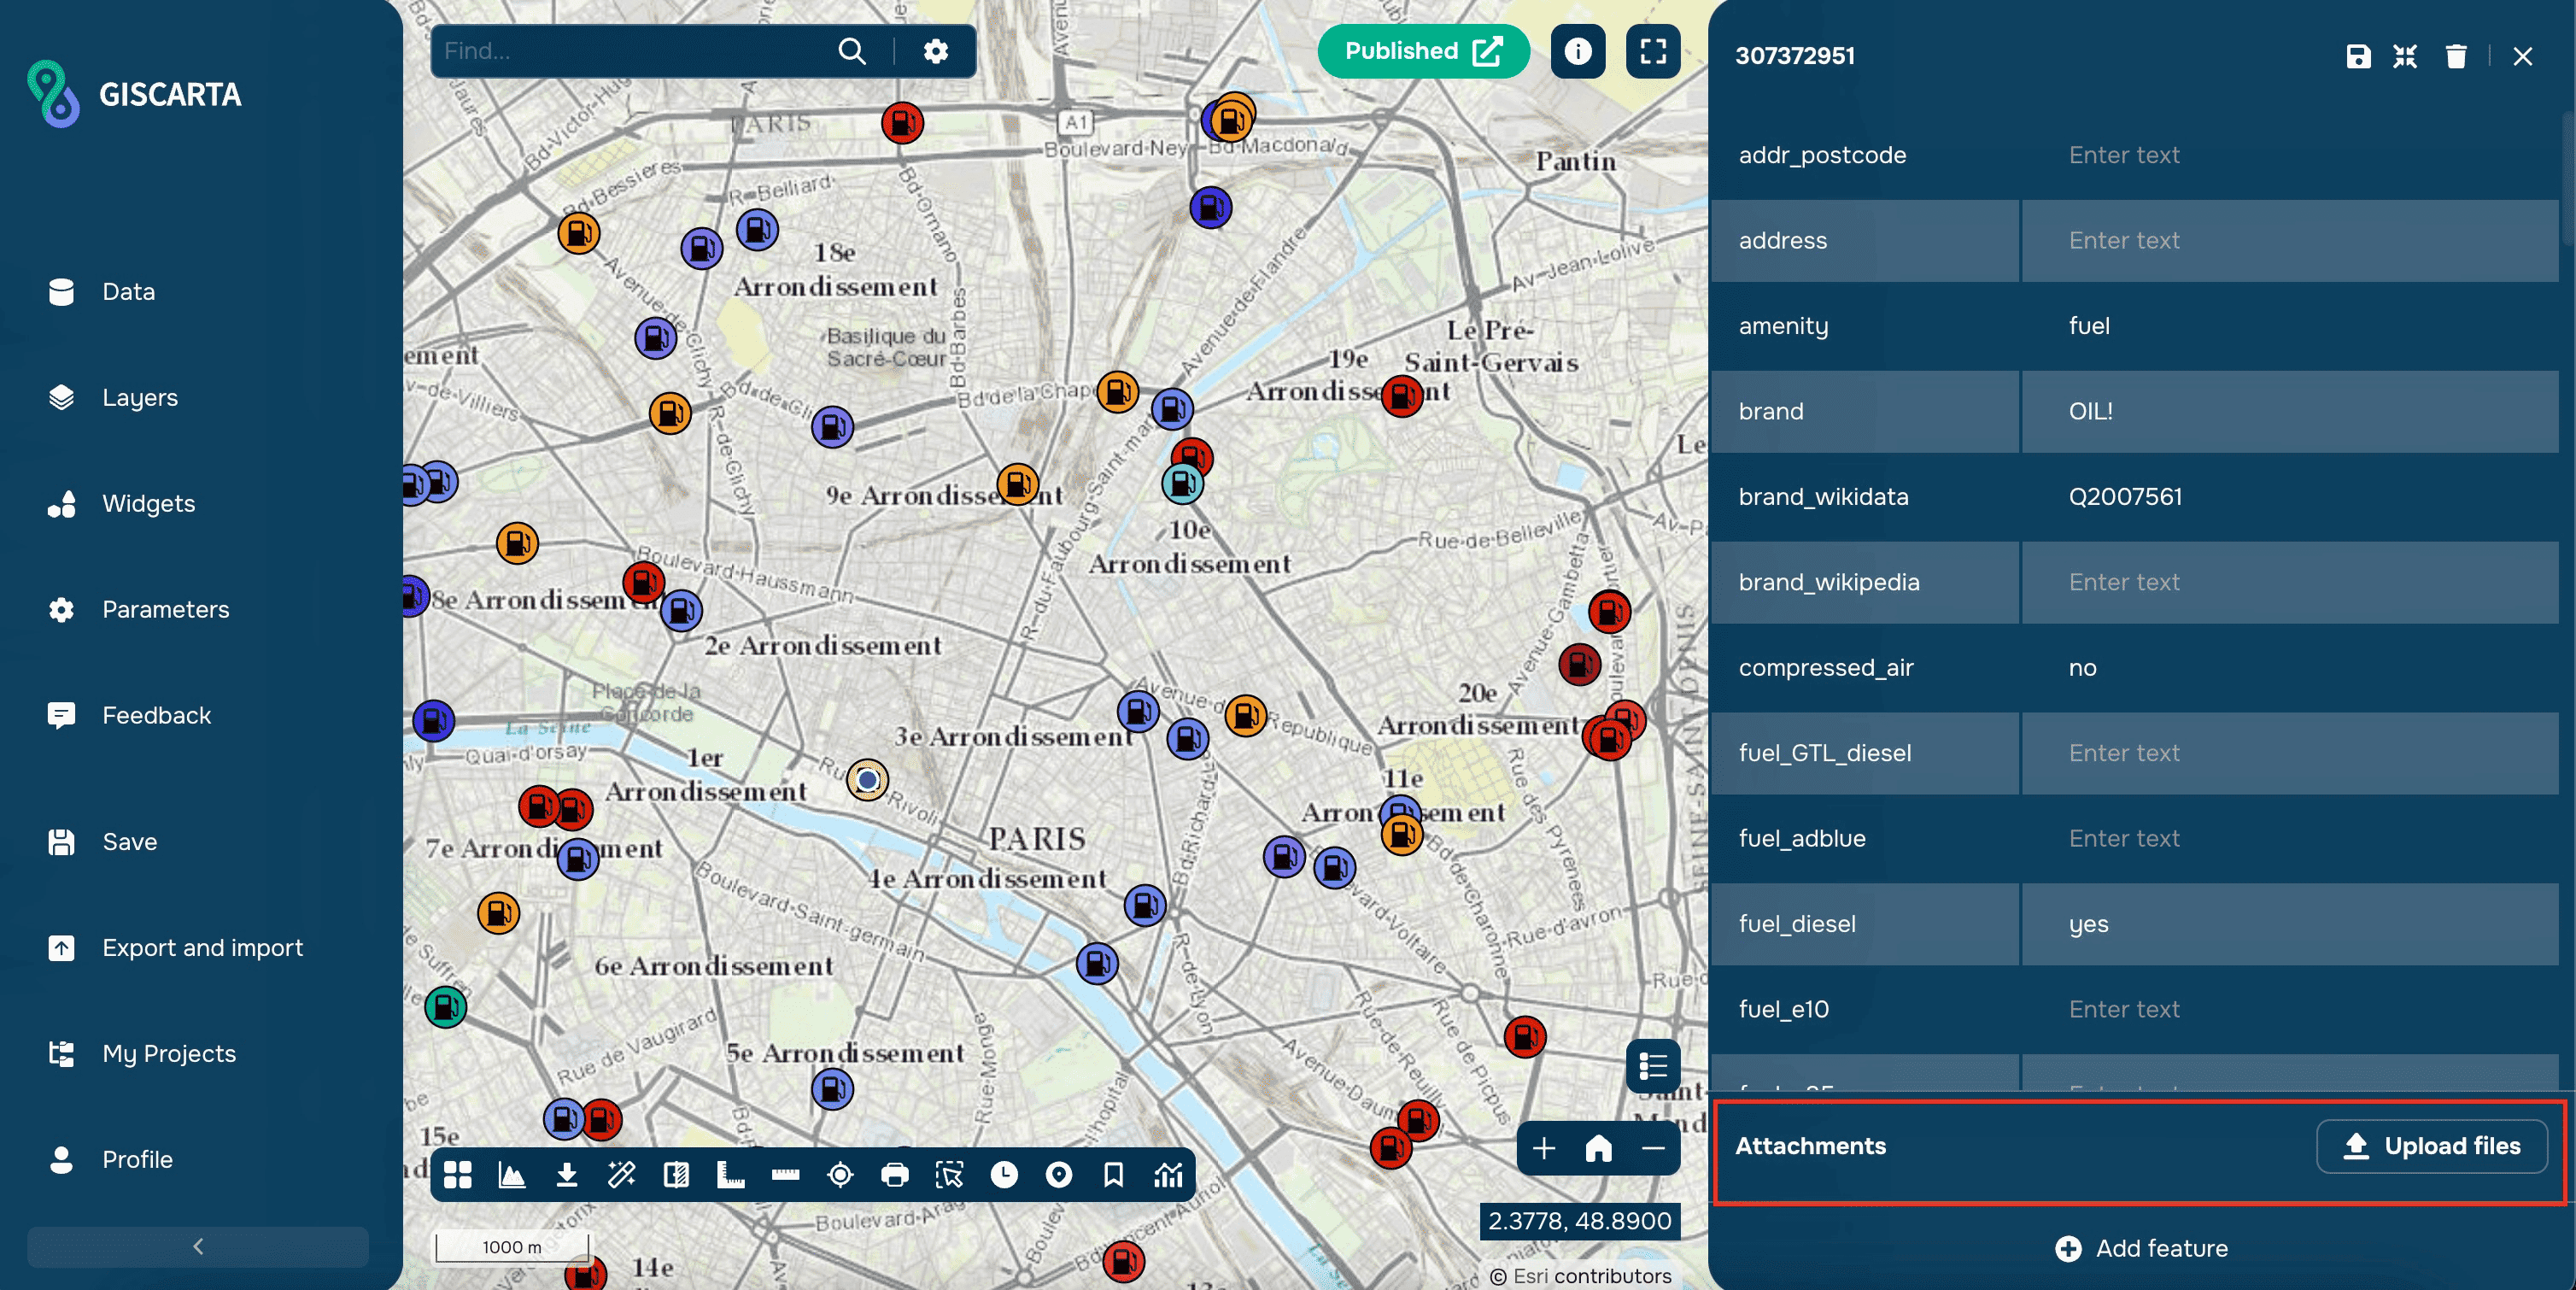The image size is (2576, 1290).
Task: Click the print map icon
Action: (894, 1174)
